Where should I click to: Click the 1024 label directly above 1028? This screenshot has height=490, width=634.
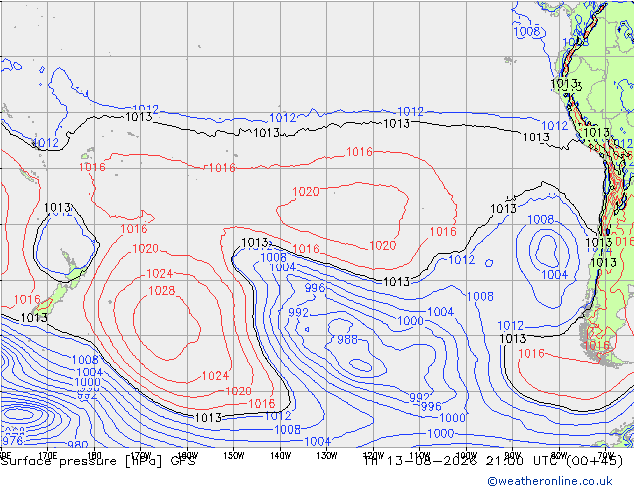159,274
